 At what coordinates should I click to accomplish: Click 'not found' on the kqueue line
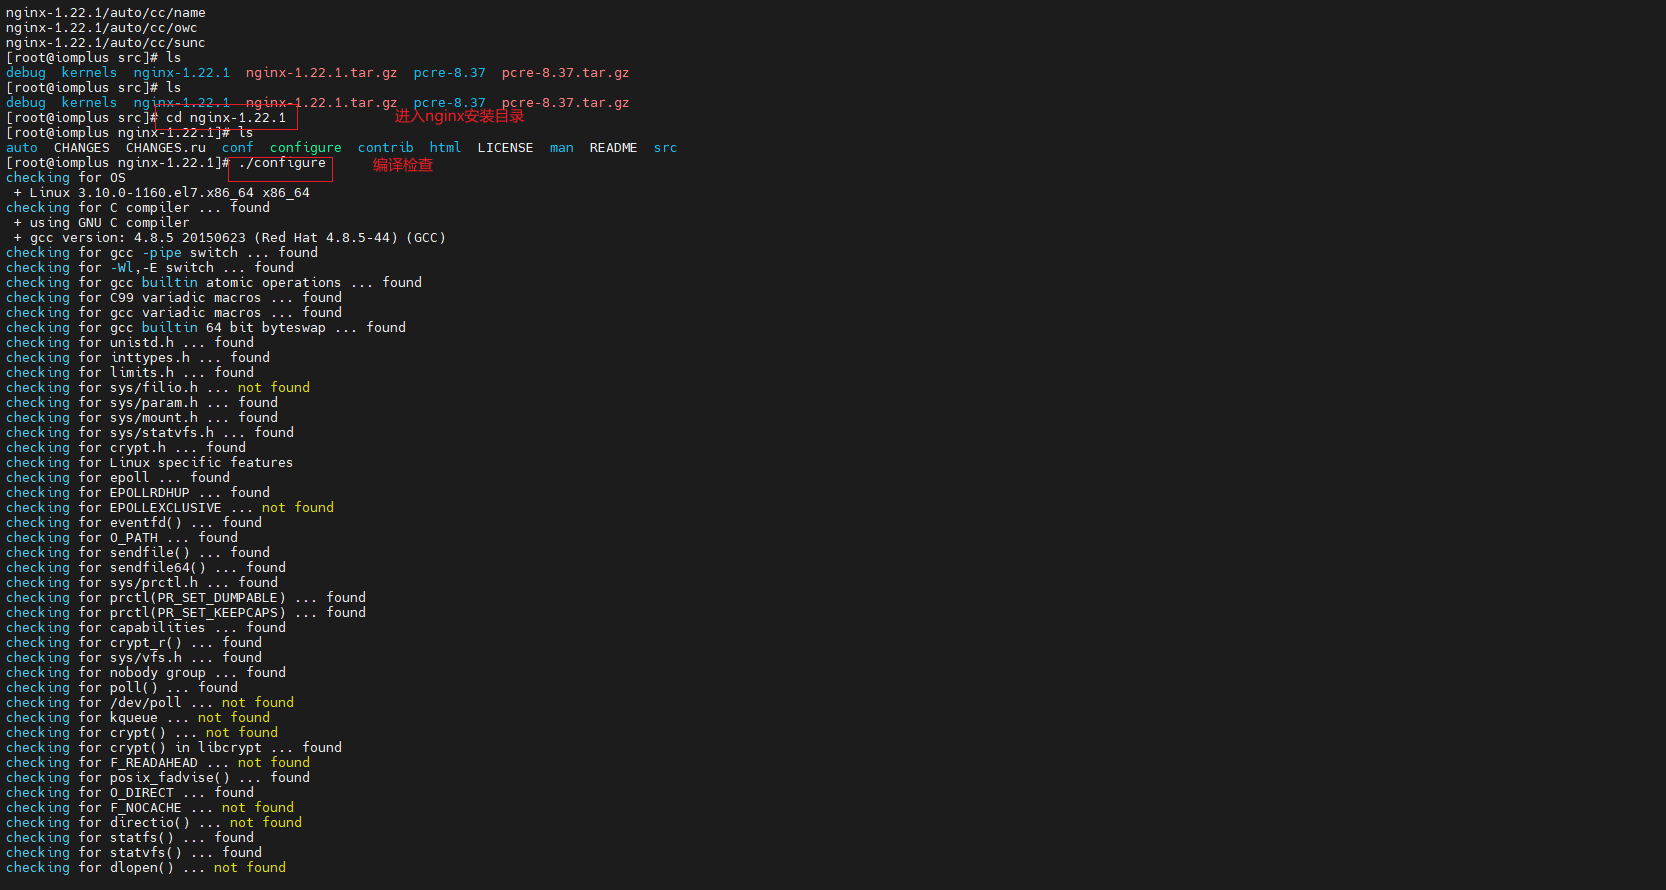tap(234, 718)
